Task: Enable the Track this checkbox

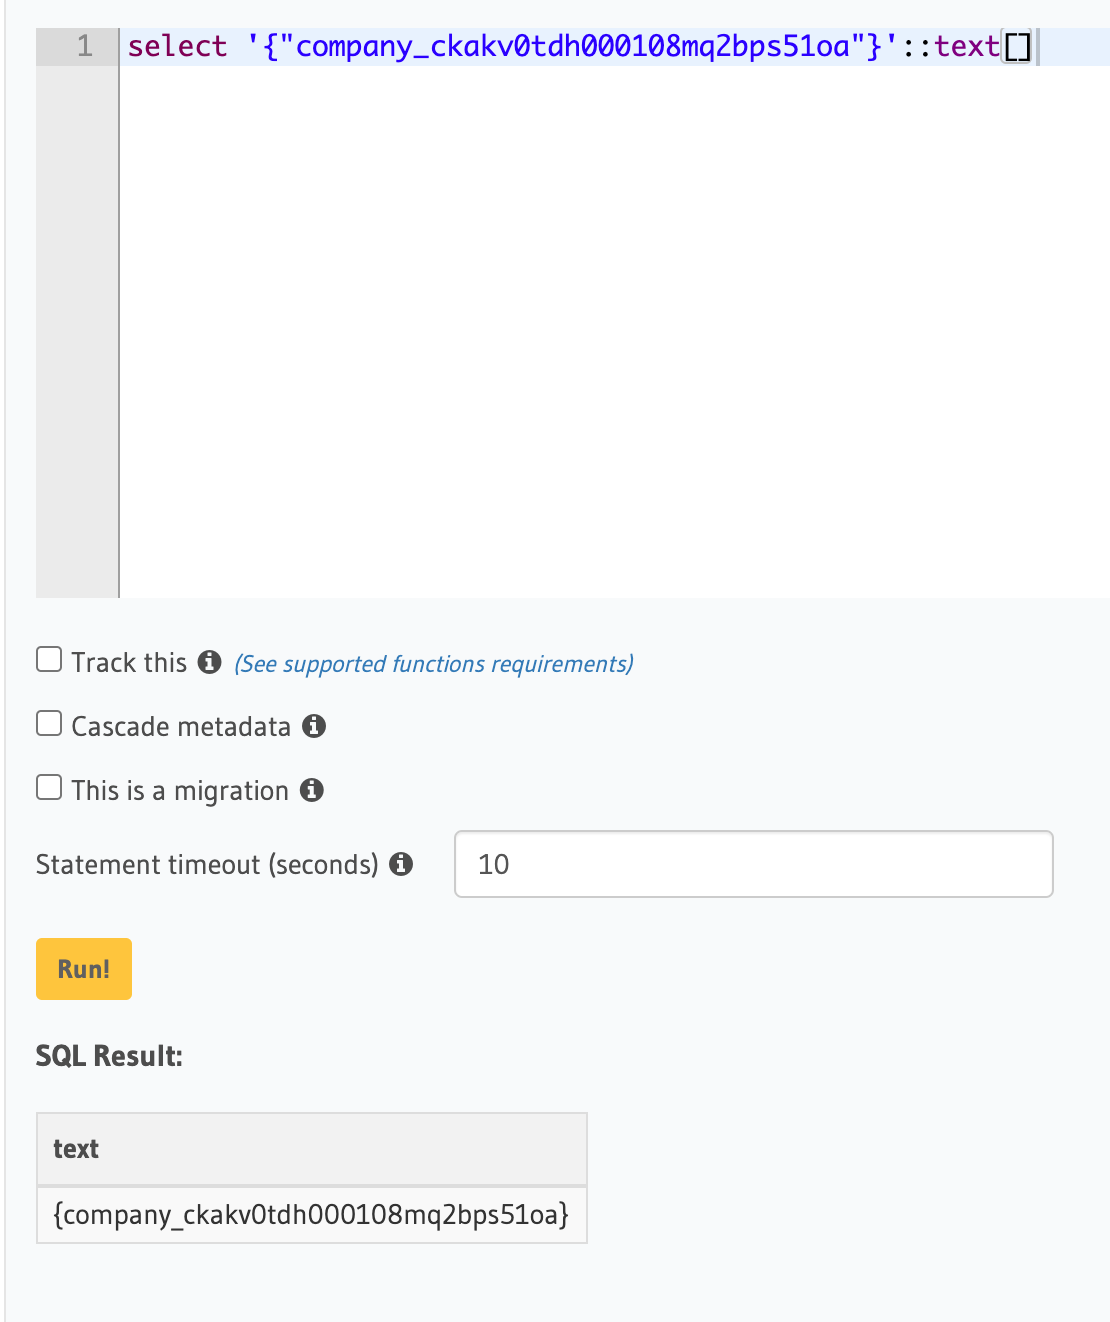Action: tap(49, 658)
